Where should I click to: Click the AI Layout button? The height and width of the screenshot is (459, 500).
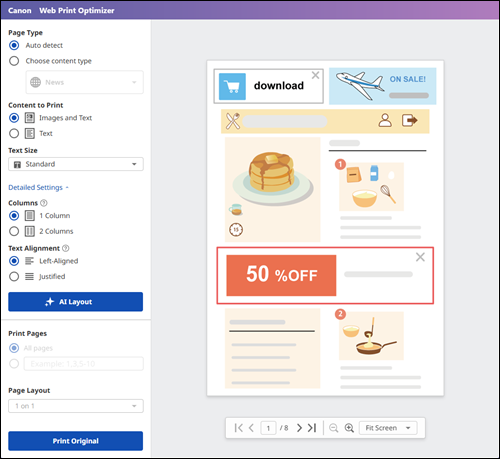click(76, 302)
